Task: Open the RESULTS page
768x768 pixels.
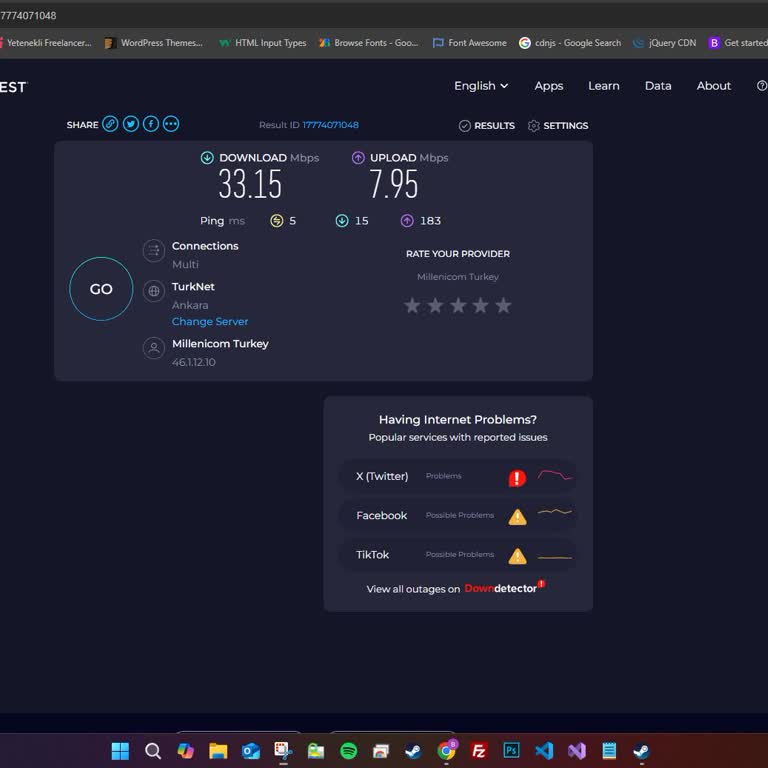Action: [x=486, y=126]
